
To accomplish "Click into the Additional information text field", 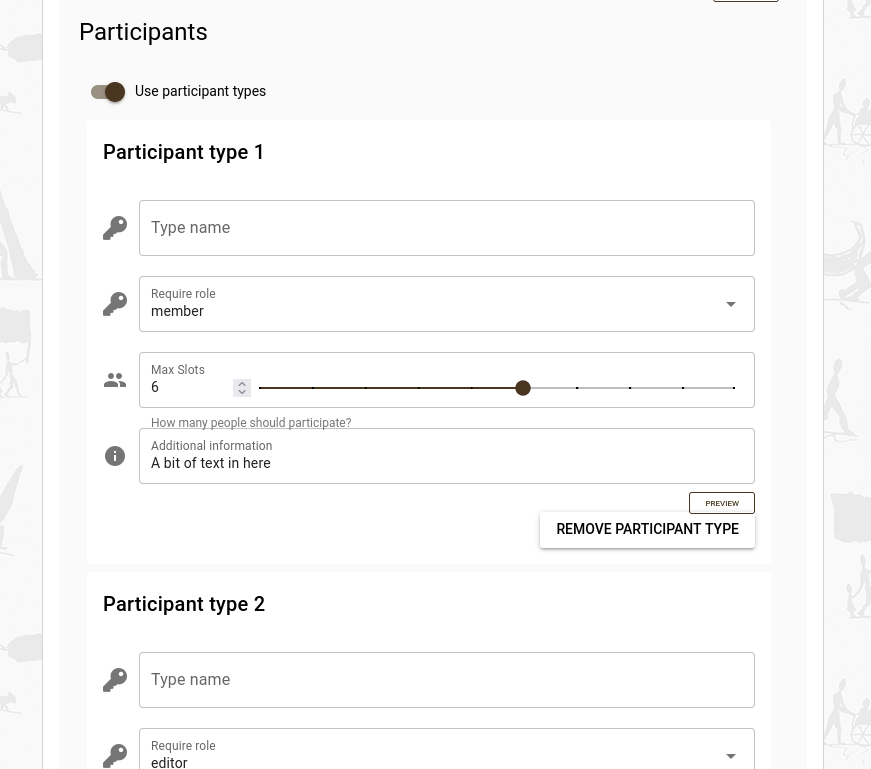I will pos(446,463).
